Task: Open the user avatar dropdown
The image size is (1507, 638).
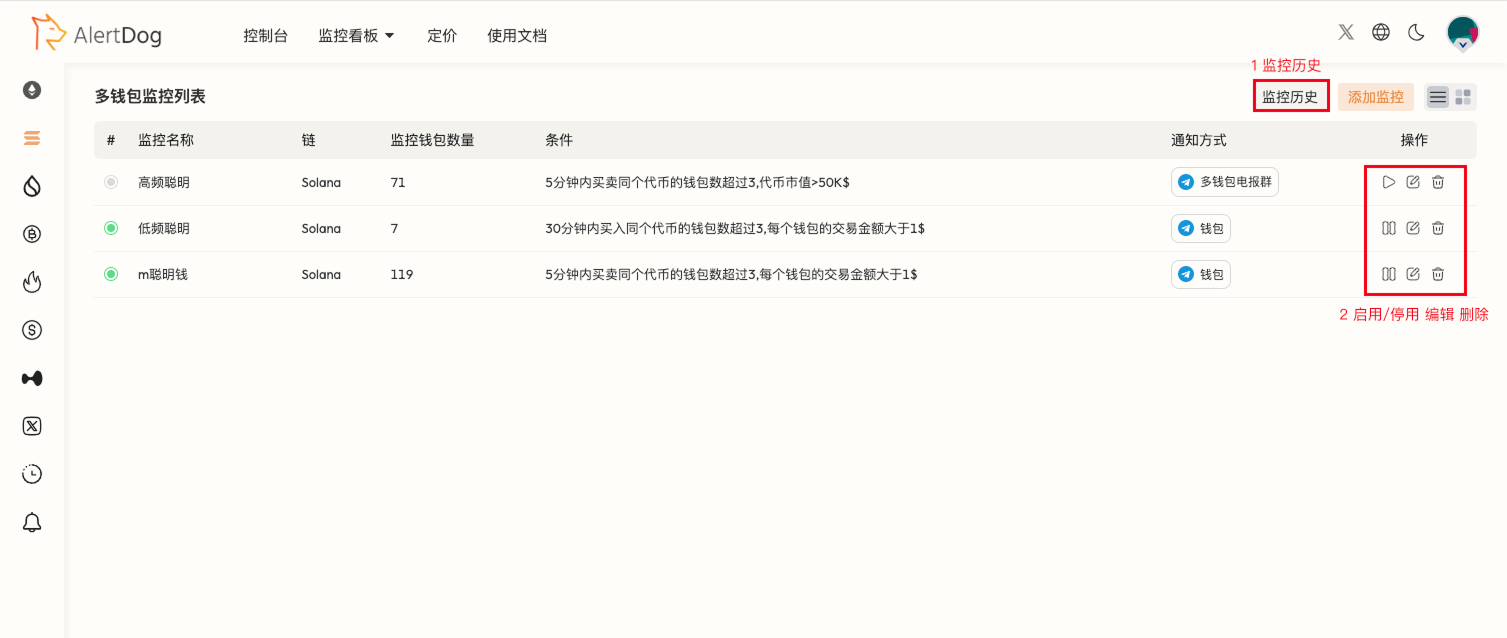Action: tap(1462, 31)
